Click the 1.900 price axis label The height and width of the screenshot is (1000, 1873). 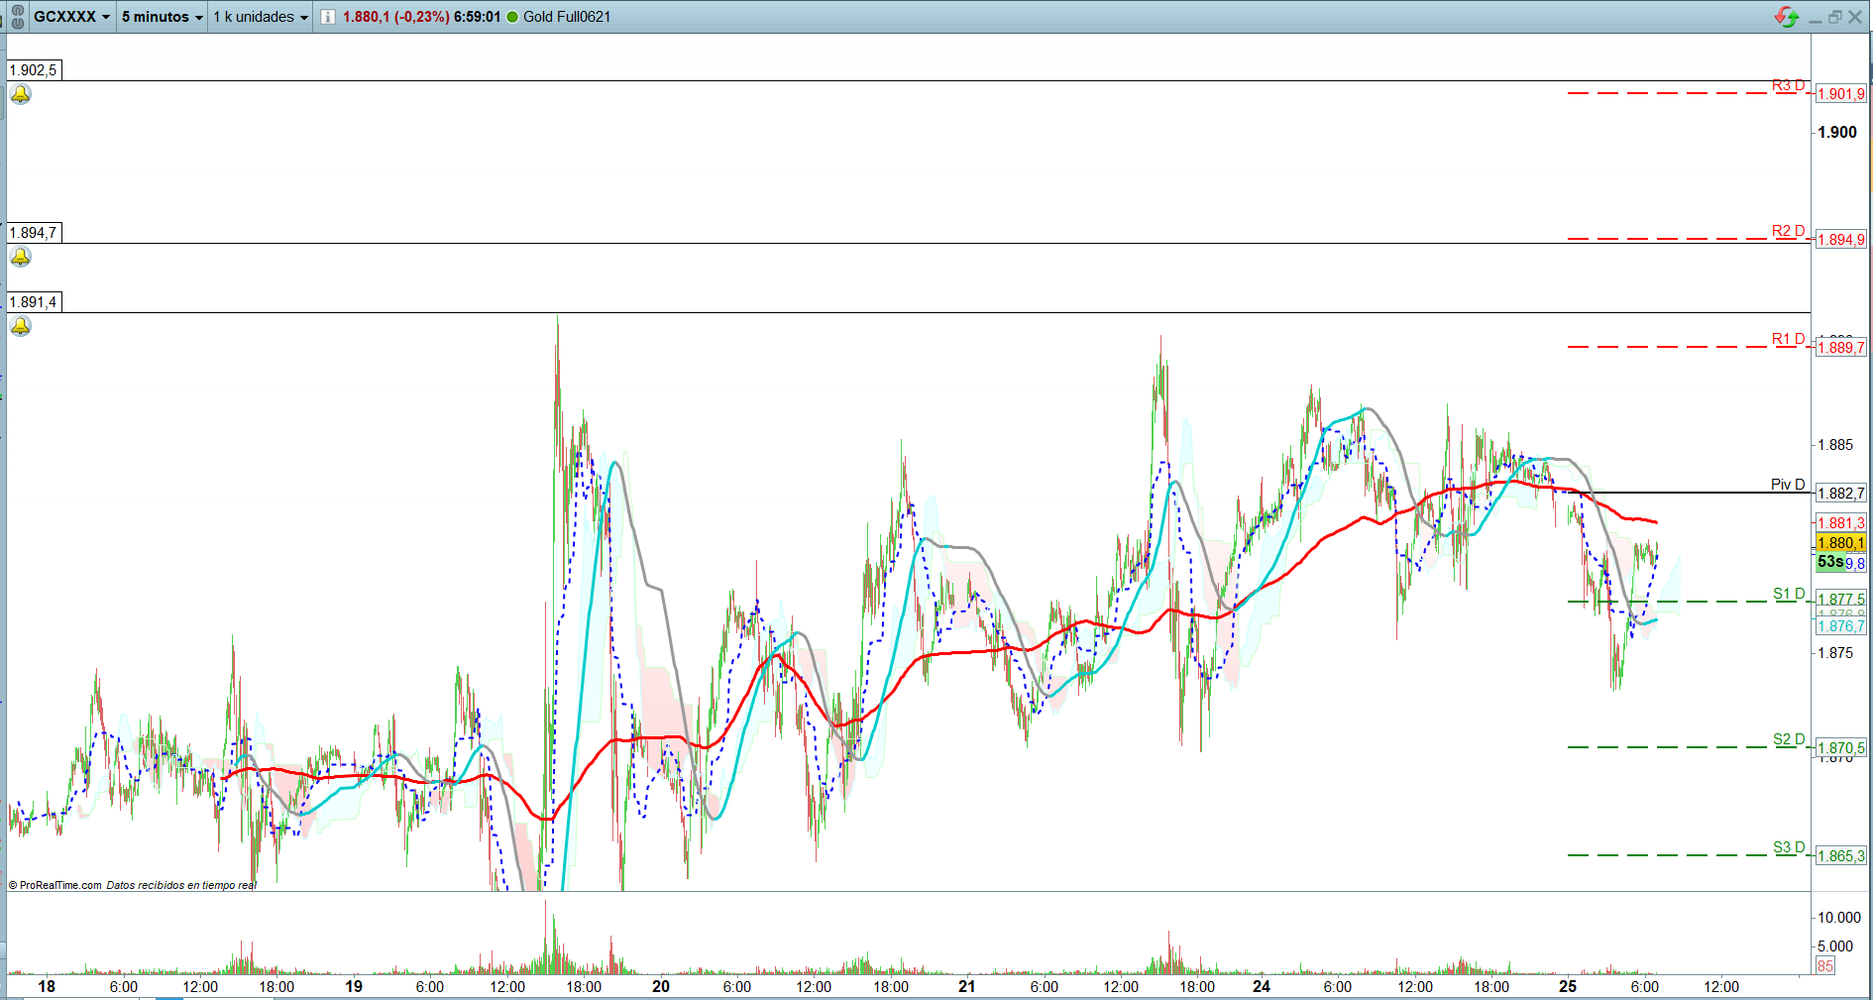coord(1837,132)
